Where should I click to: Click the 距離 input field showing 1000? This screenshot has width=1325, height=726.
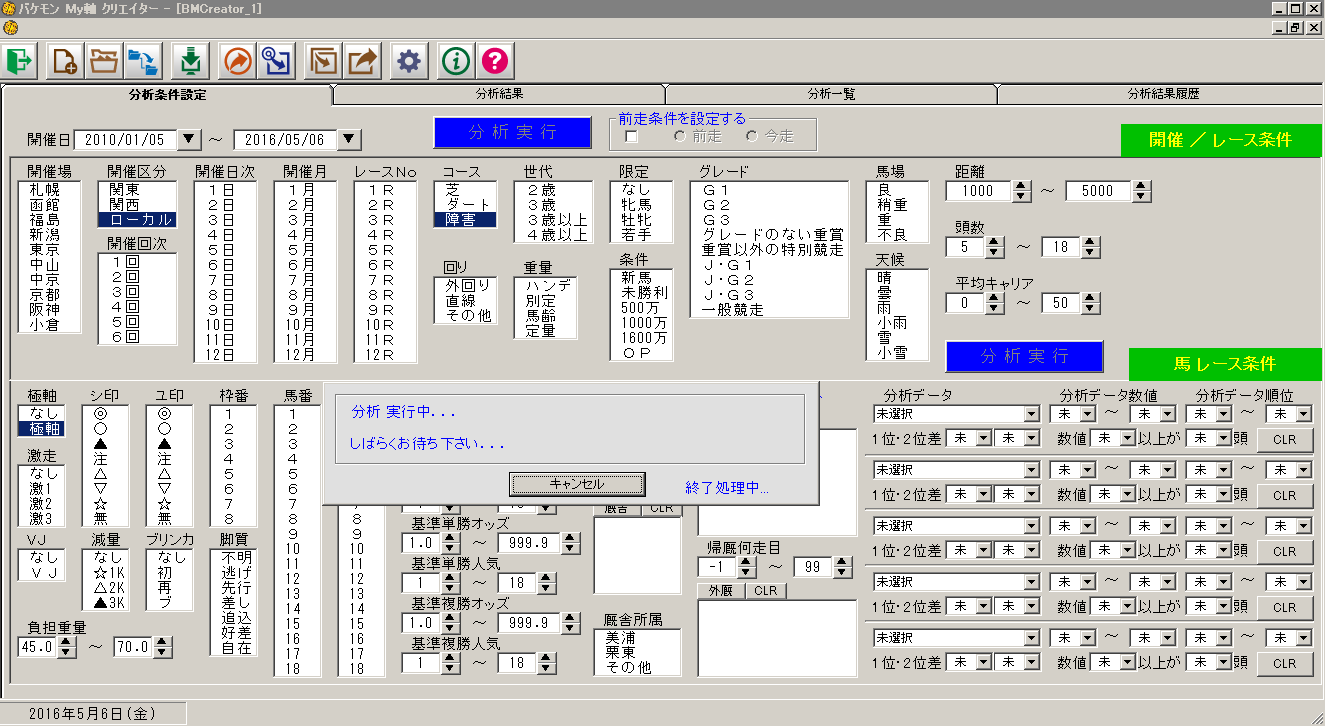pyautogui.click(x=979, y=191)
